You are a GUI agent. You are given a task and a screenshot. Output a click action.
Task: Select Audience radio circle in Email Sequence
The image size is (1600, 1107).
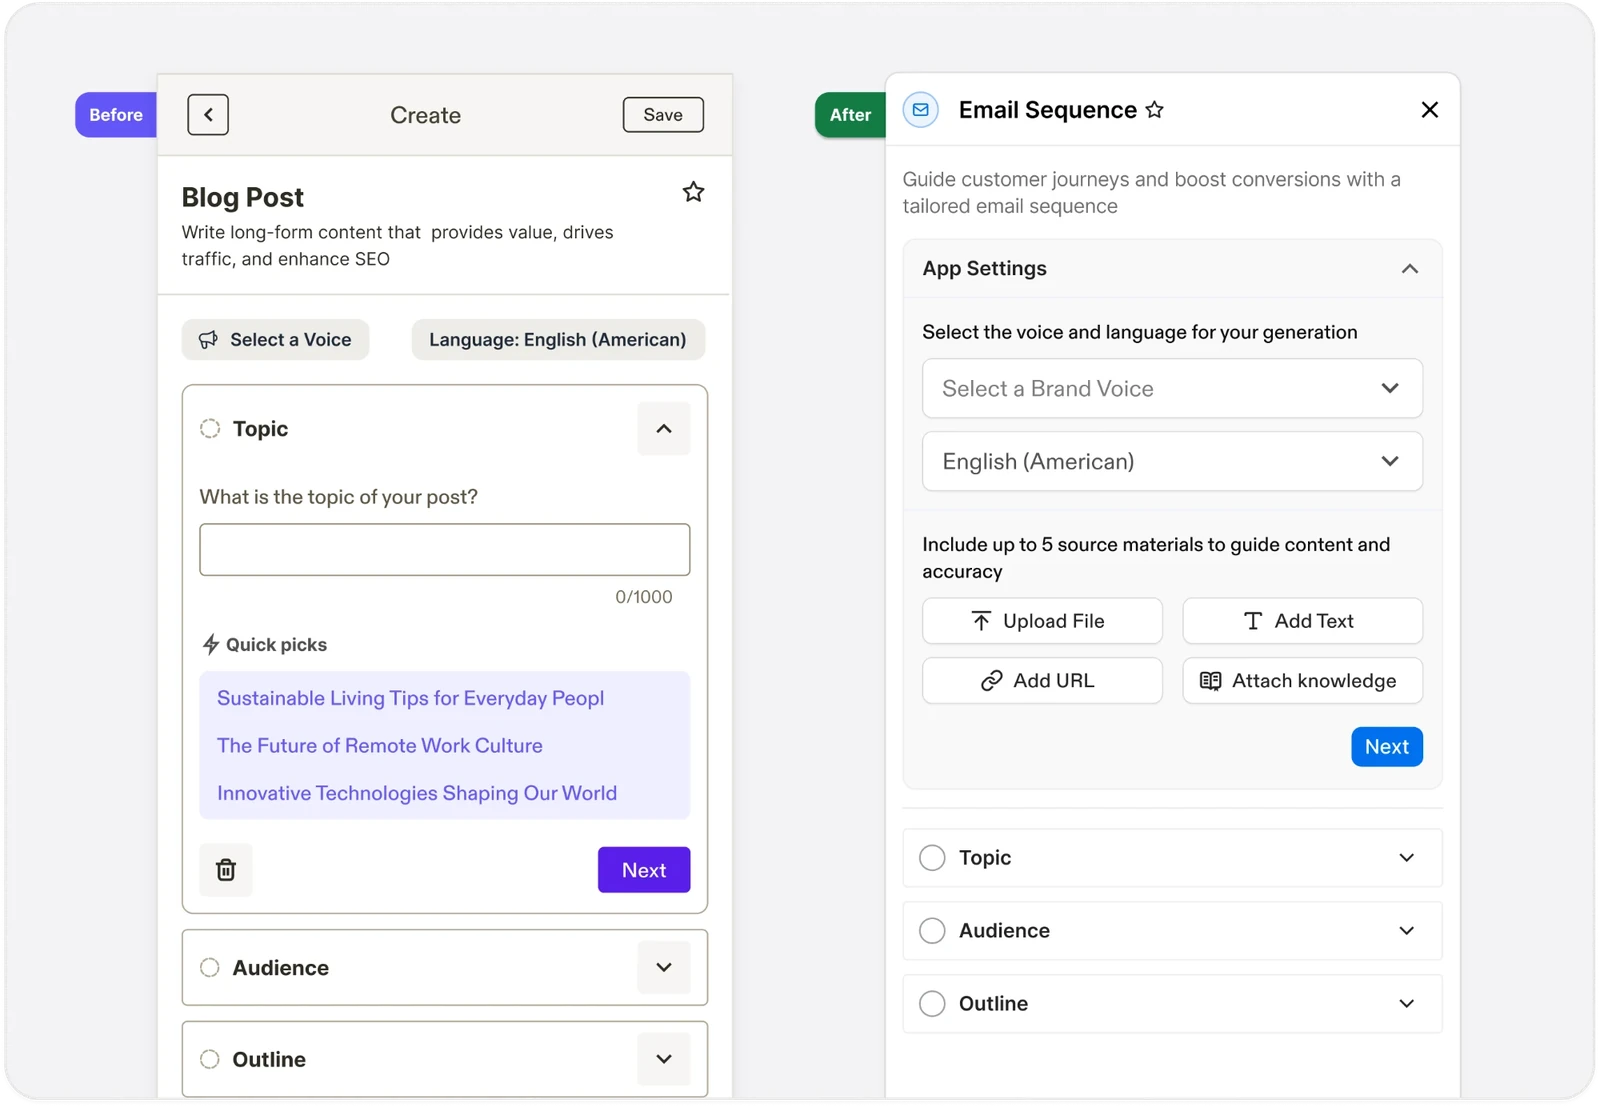pos(932,931)
